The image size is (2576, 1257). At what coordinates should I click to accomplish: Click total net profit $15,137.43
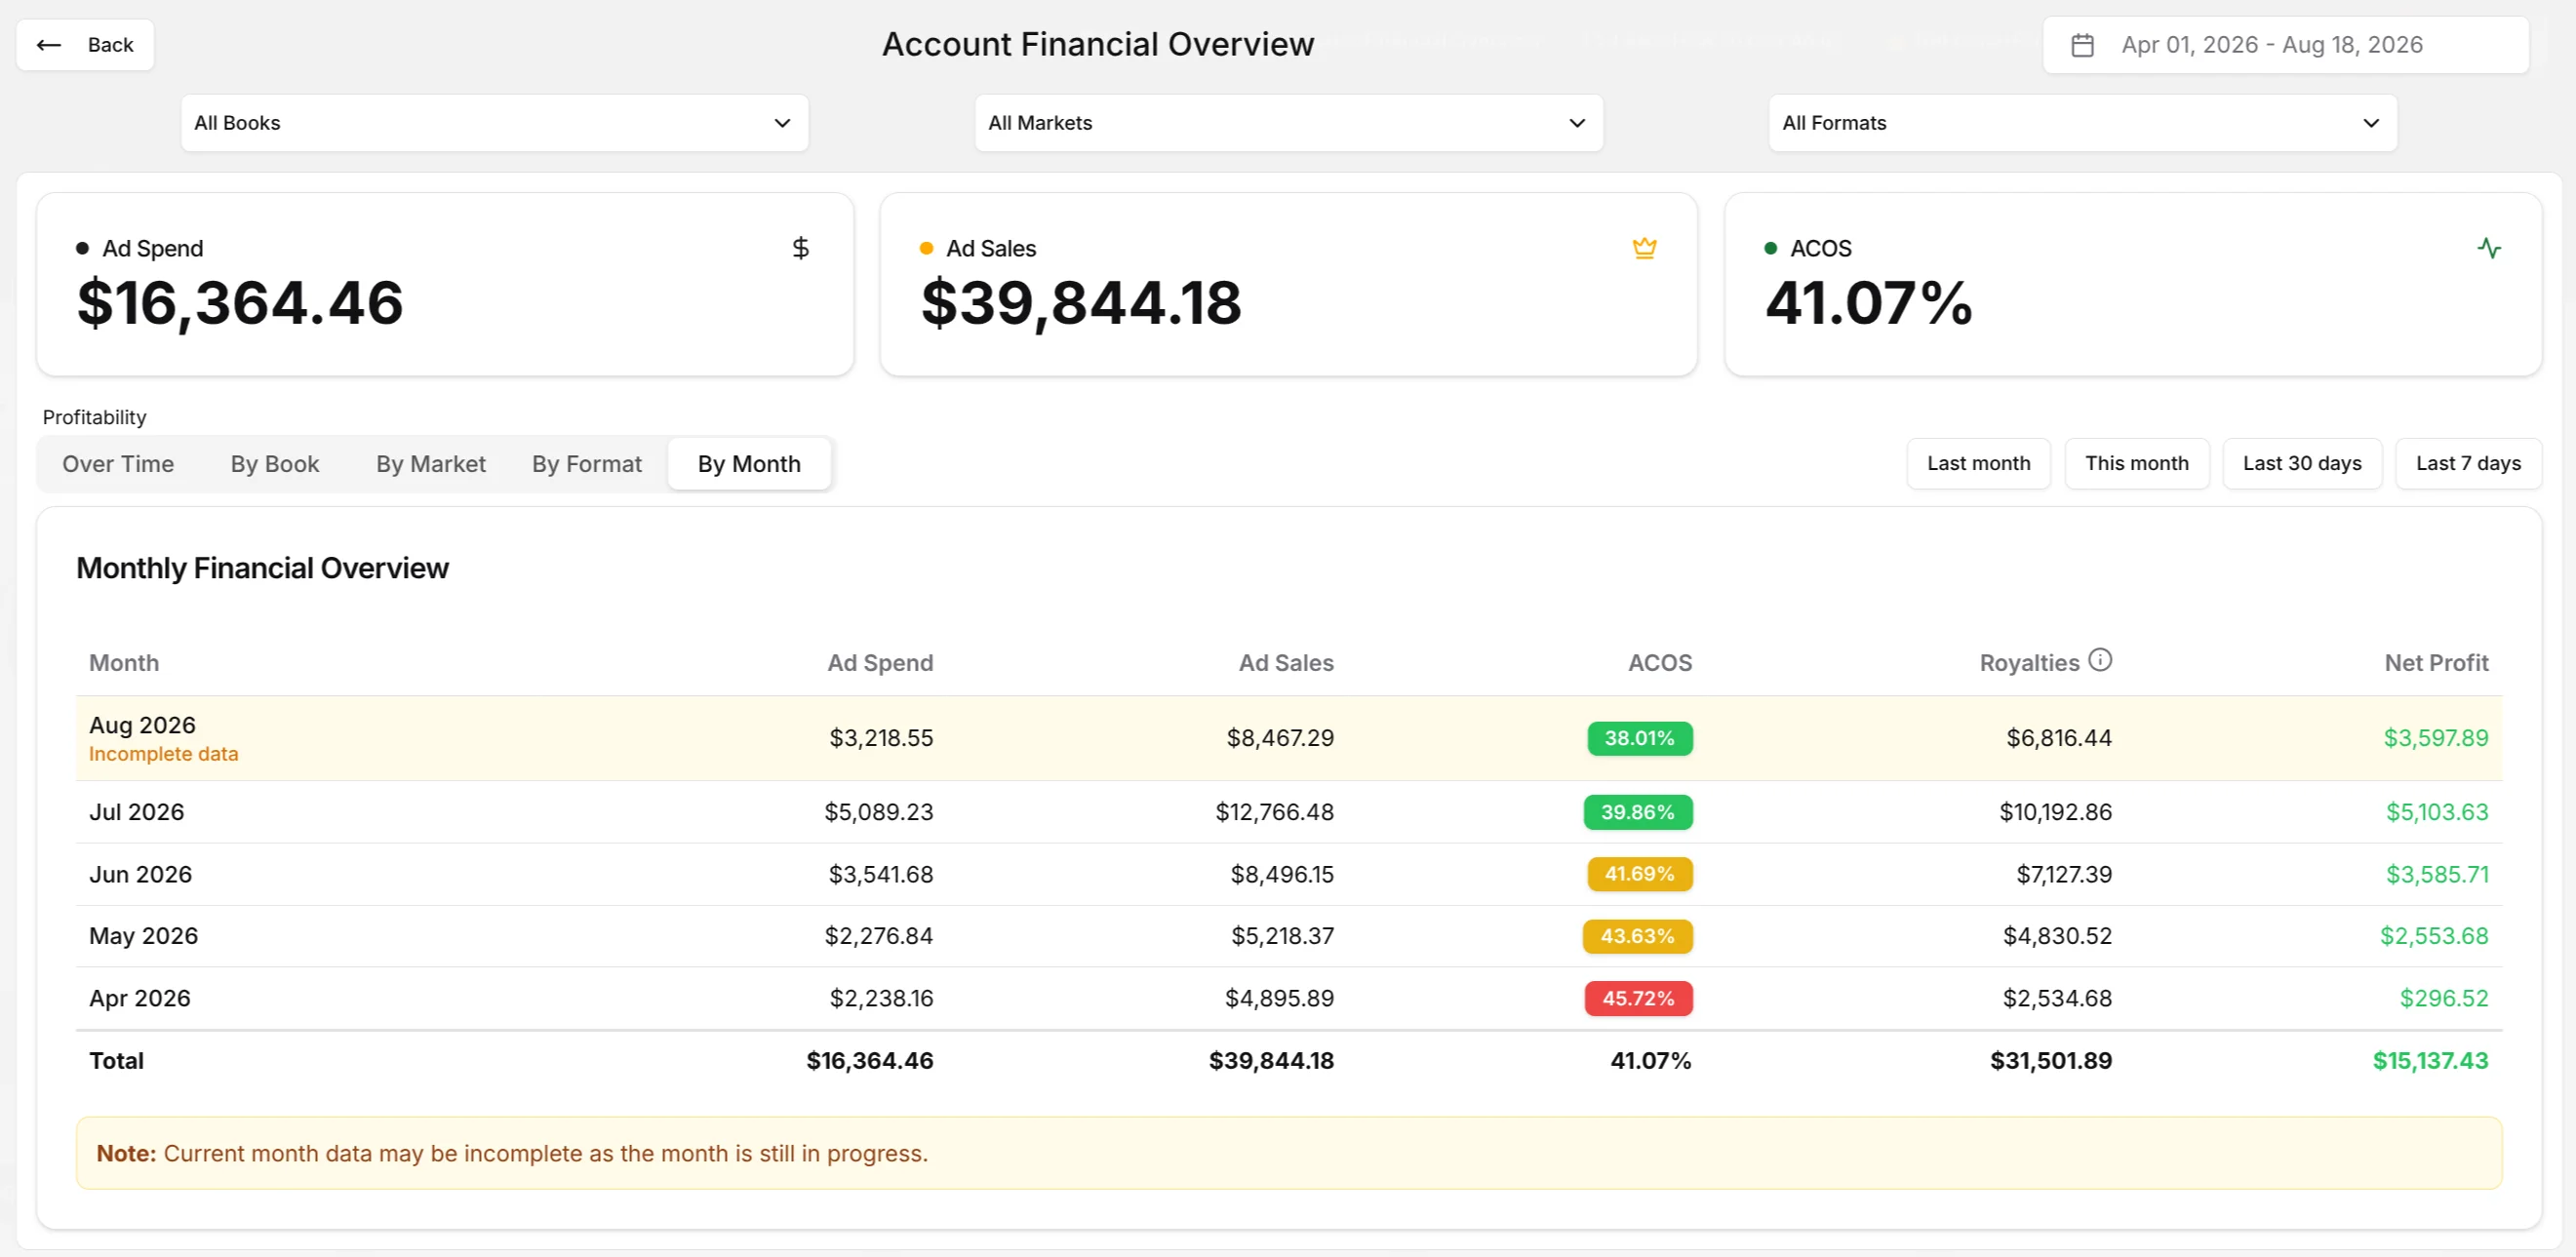tap(2430, 1061)
